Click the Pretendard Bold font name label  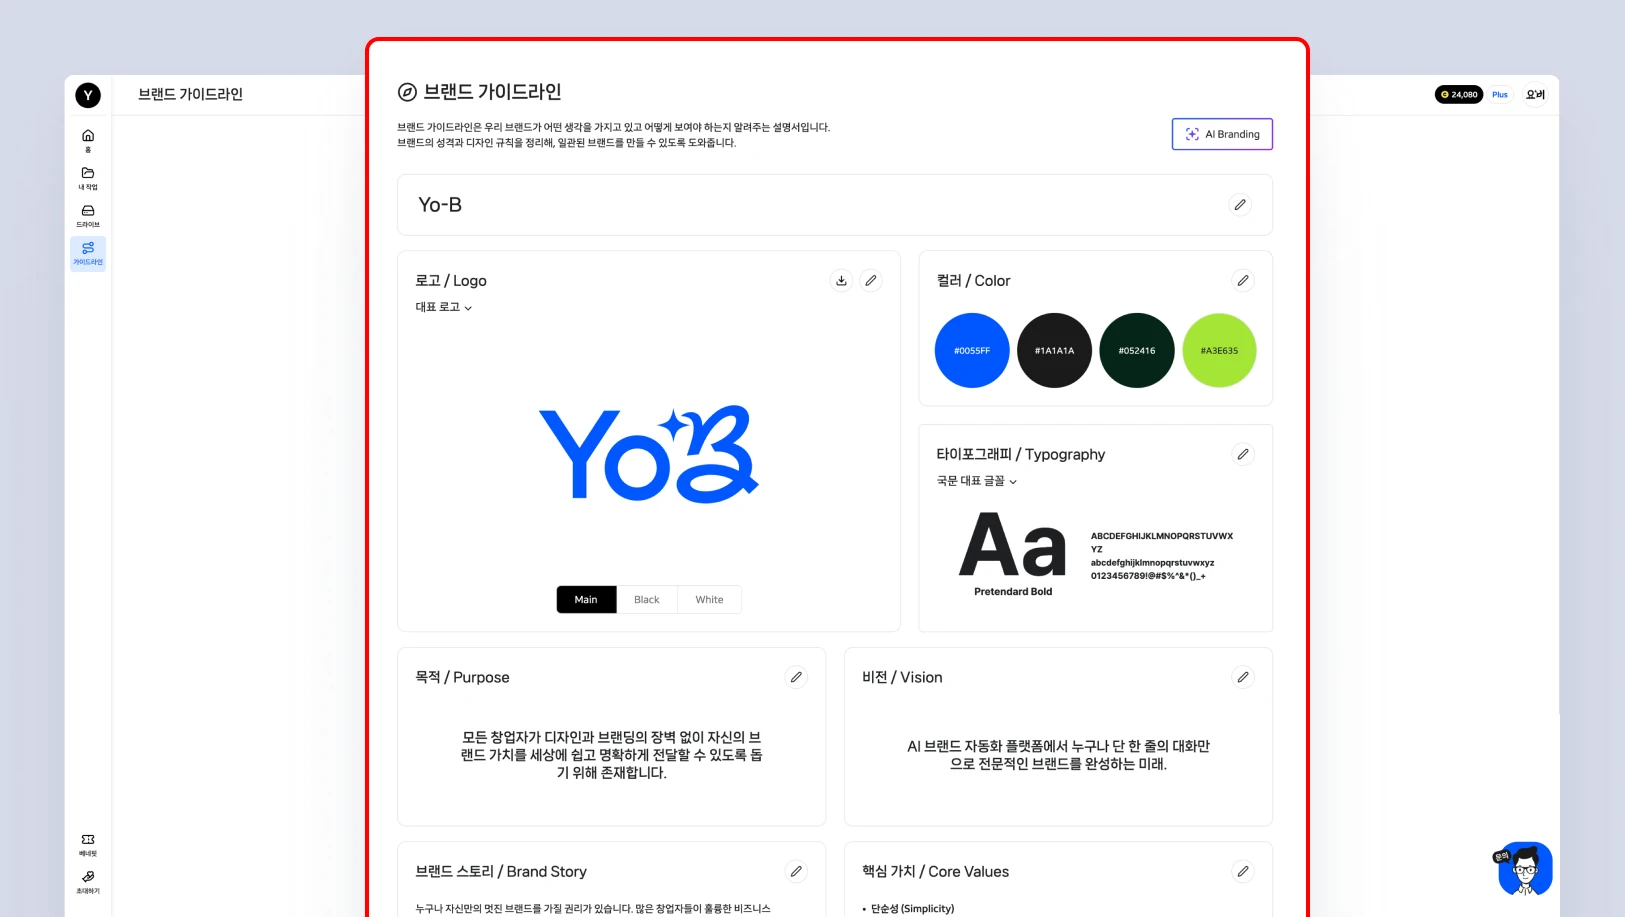click(1013, 592)
